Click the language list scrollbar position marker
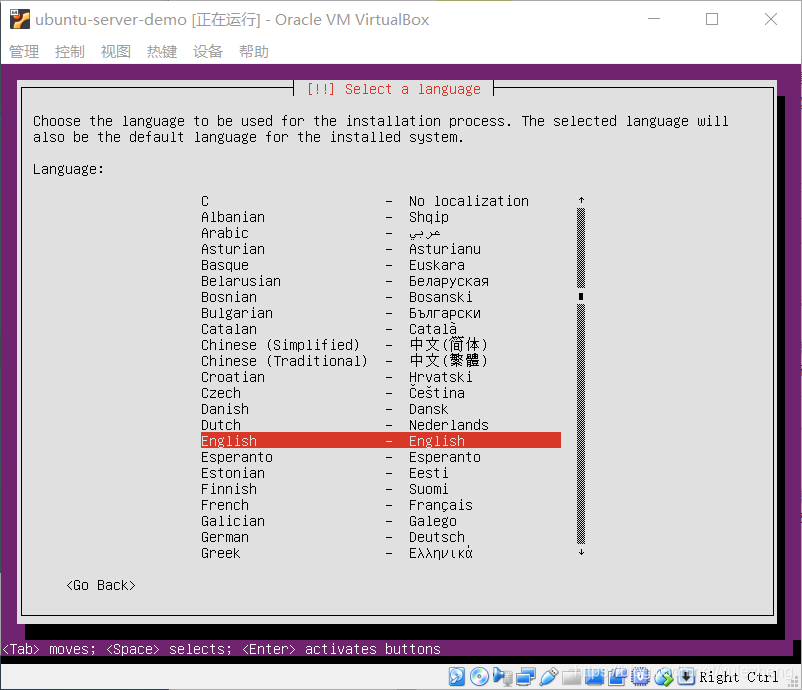 coord(581,297)
